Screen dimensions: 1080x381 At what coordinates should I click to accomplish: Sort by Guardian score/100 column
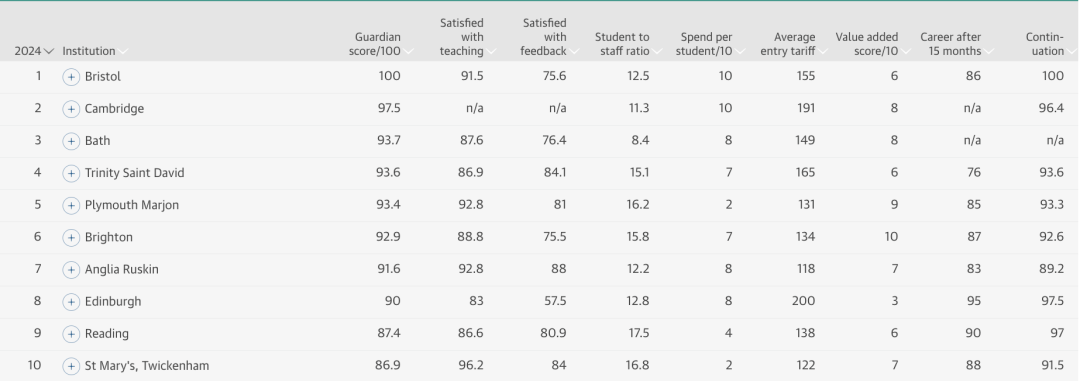coord(380,44)
